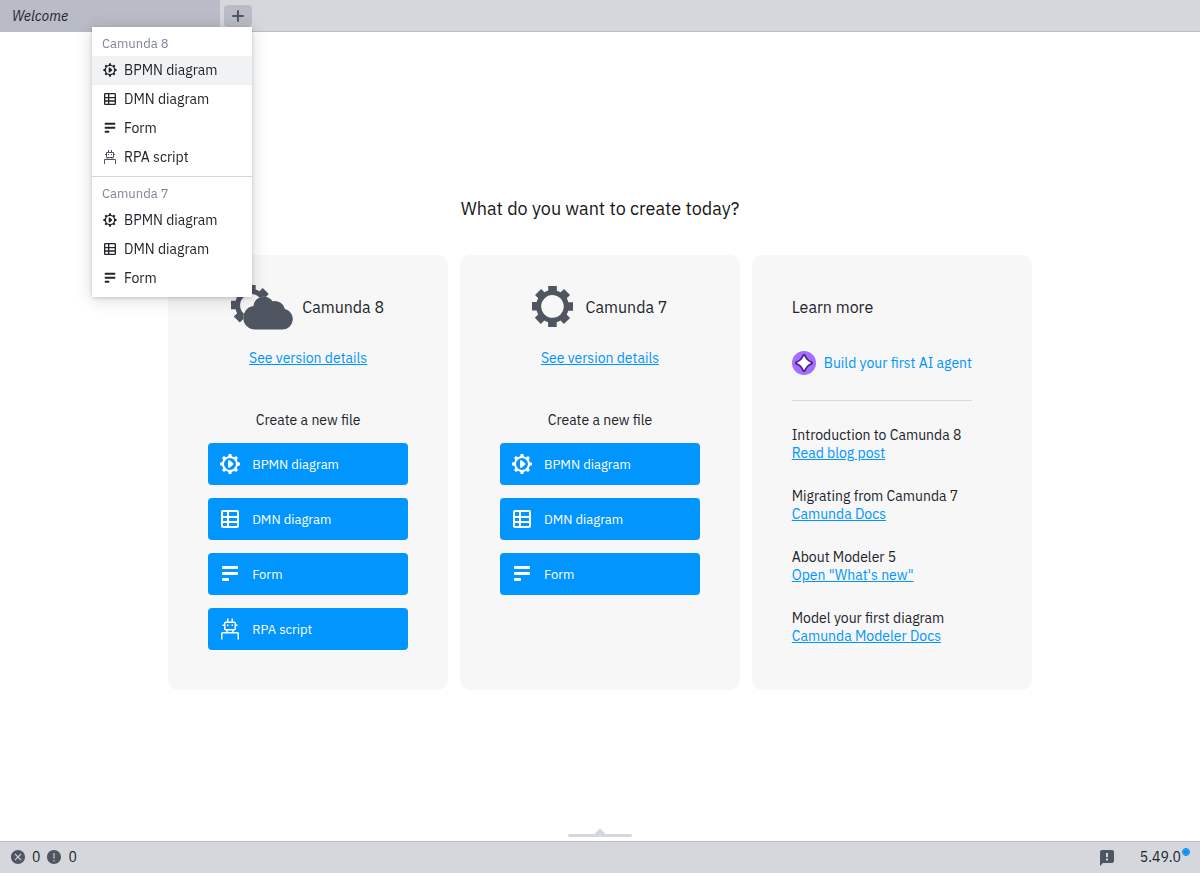Create Camunda 8 Form from card button

tap(308, 574)
